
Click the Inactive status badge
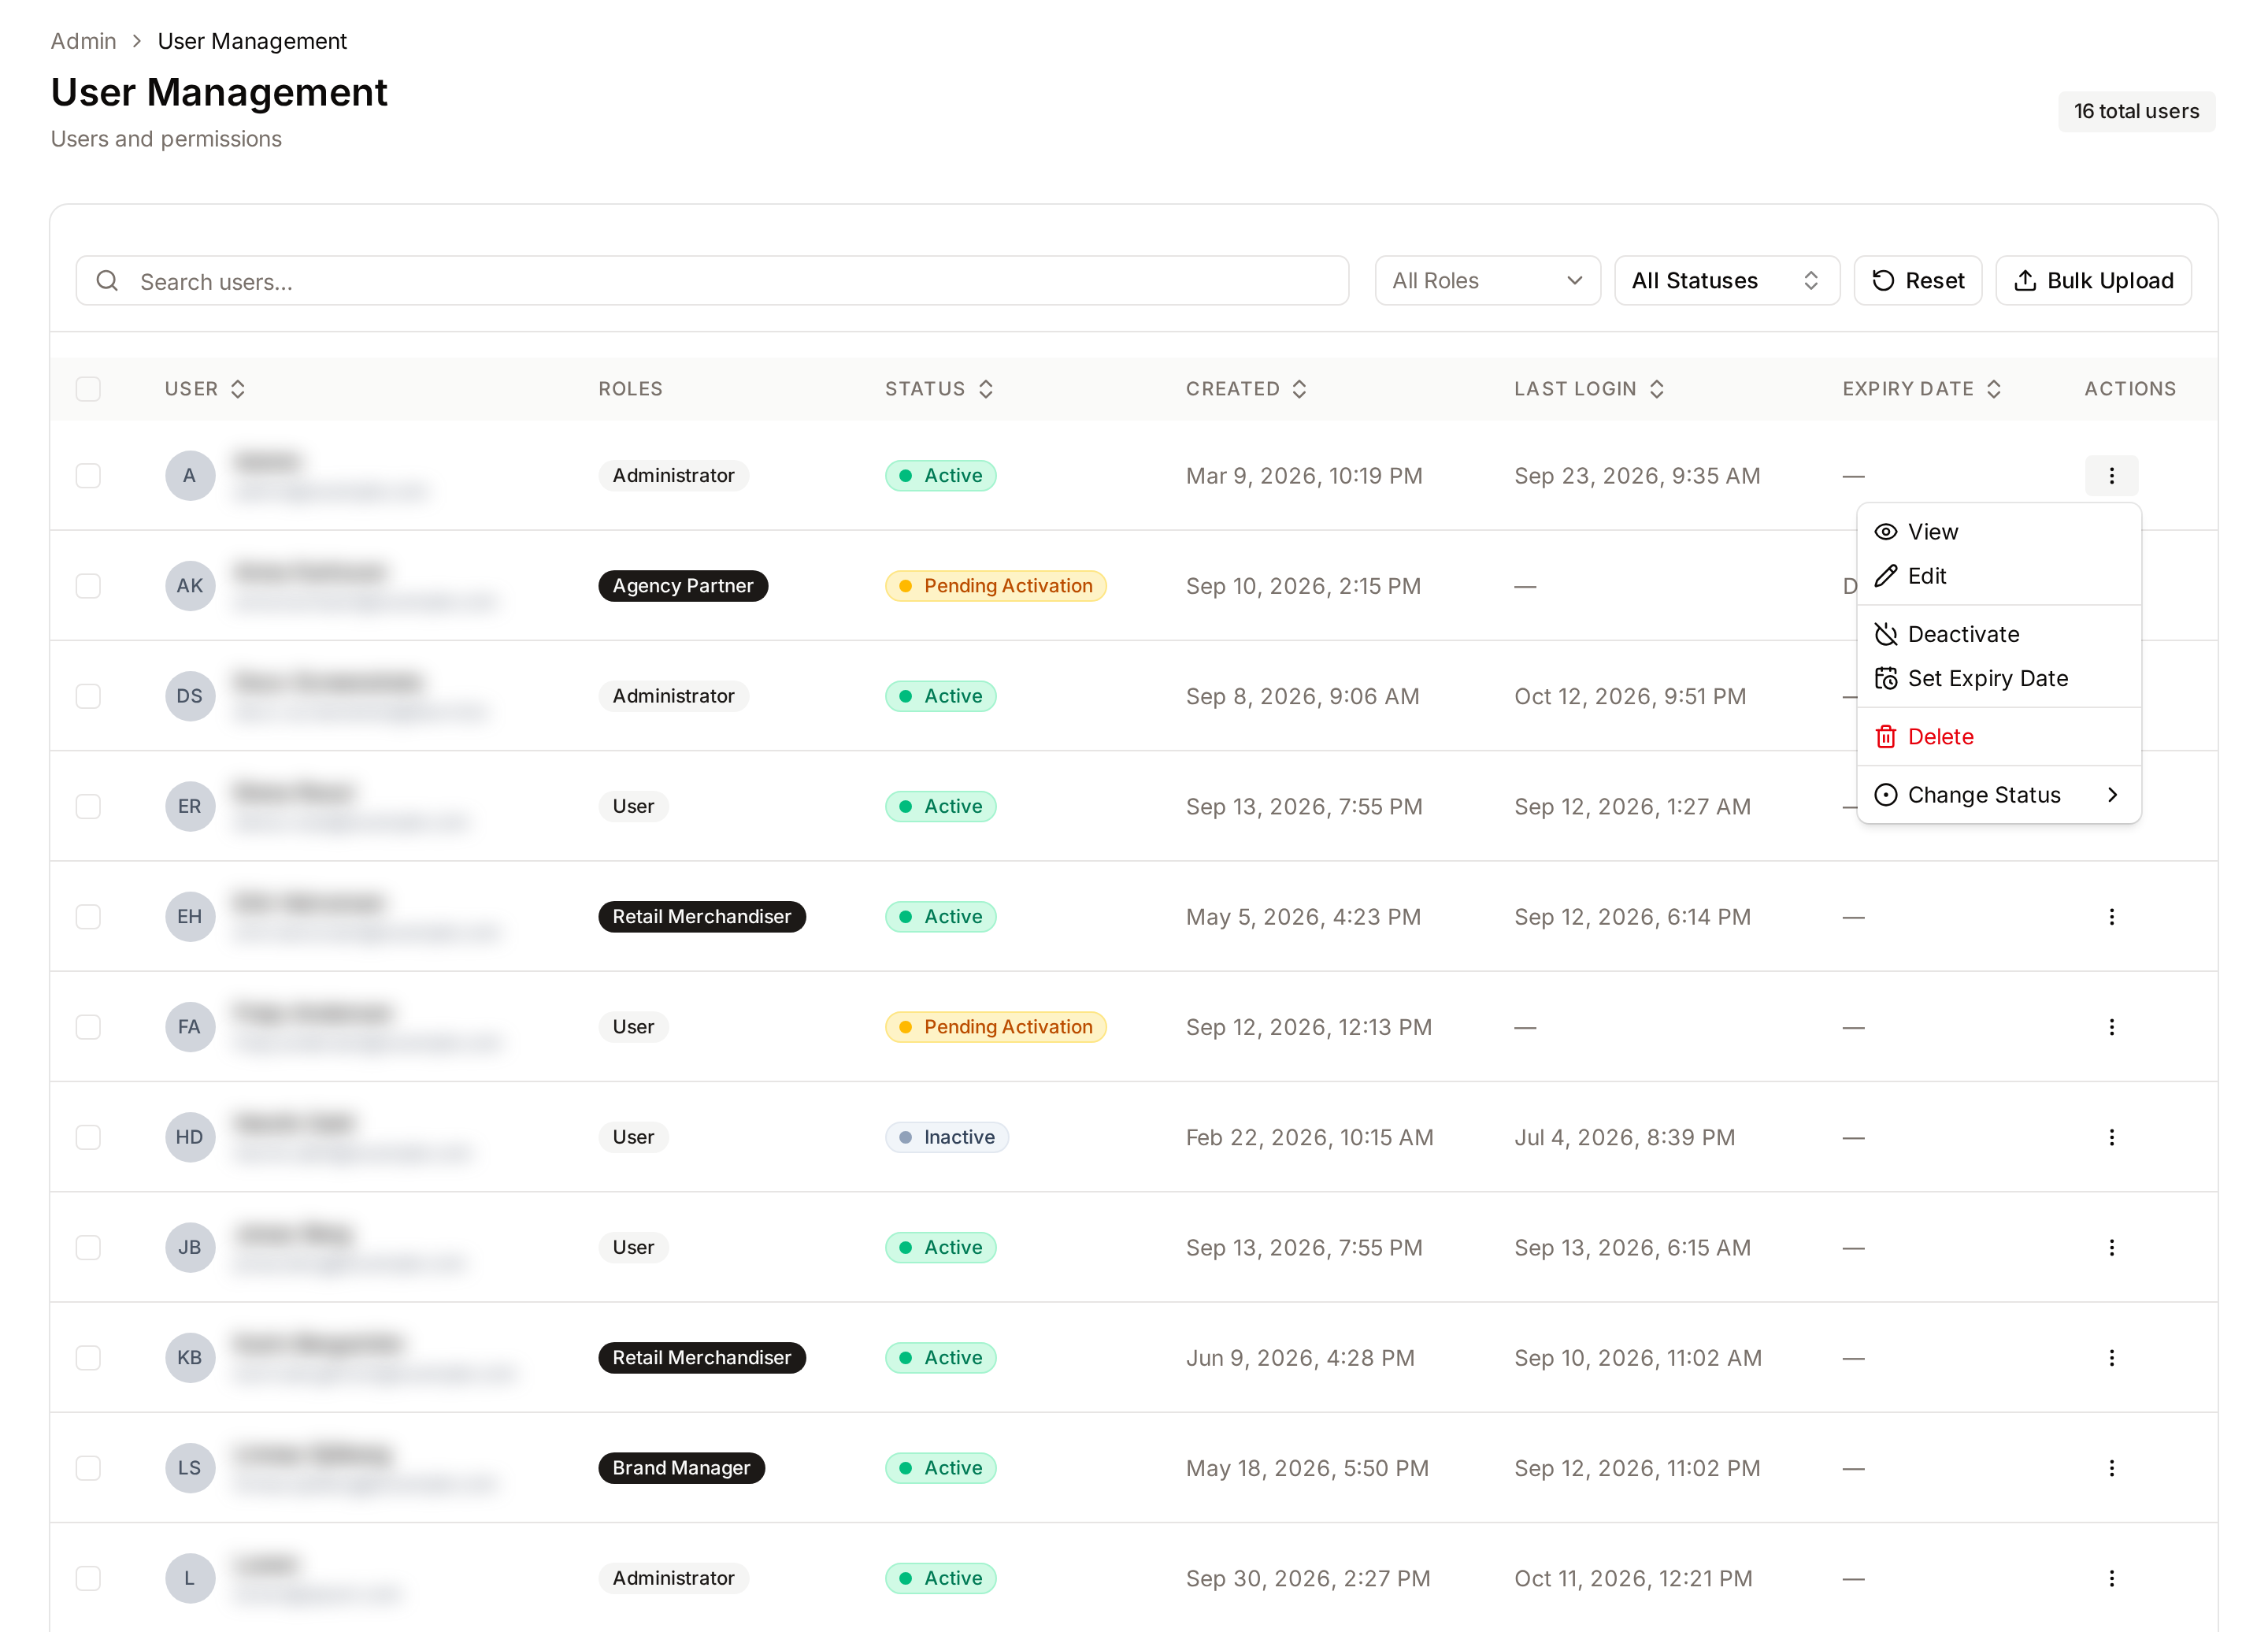[x=947, y=1137]
